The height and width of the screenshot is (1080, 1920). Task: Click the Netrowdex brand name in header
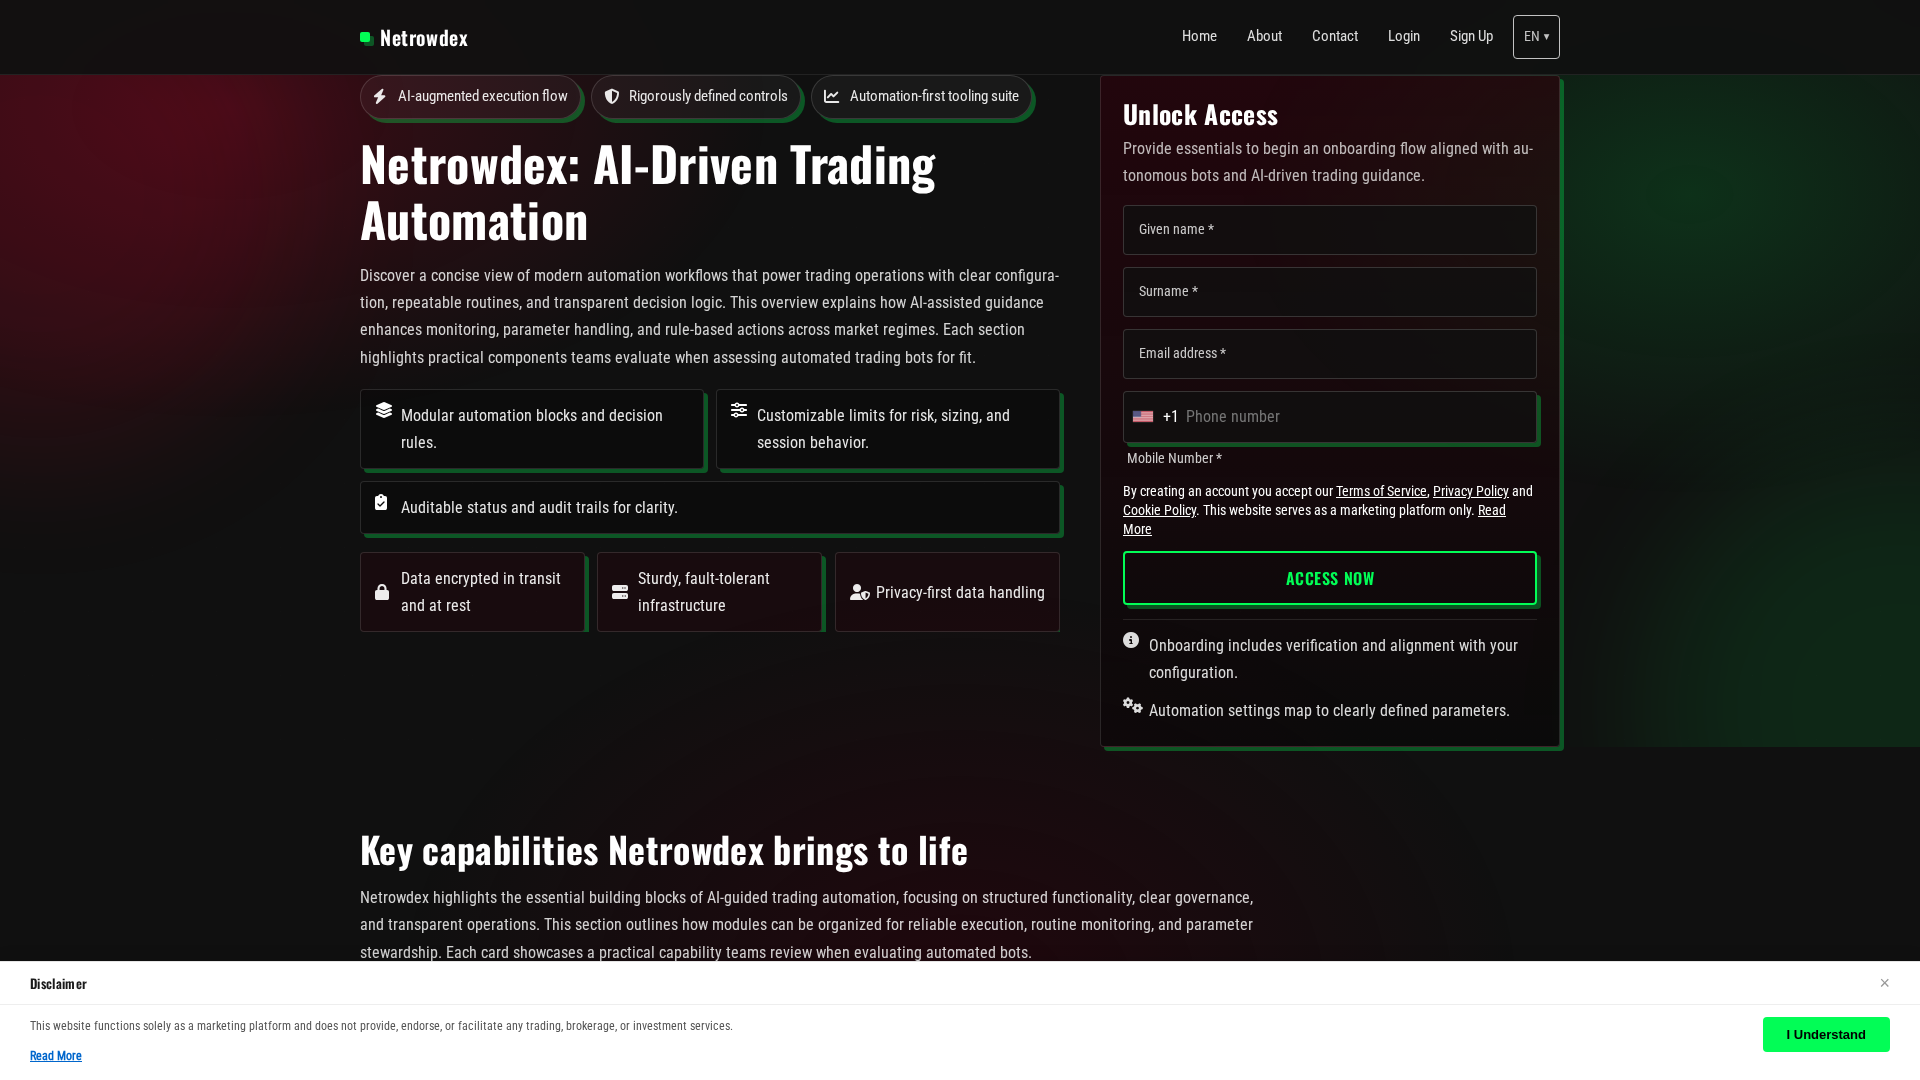(x=424, y=38)
